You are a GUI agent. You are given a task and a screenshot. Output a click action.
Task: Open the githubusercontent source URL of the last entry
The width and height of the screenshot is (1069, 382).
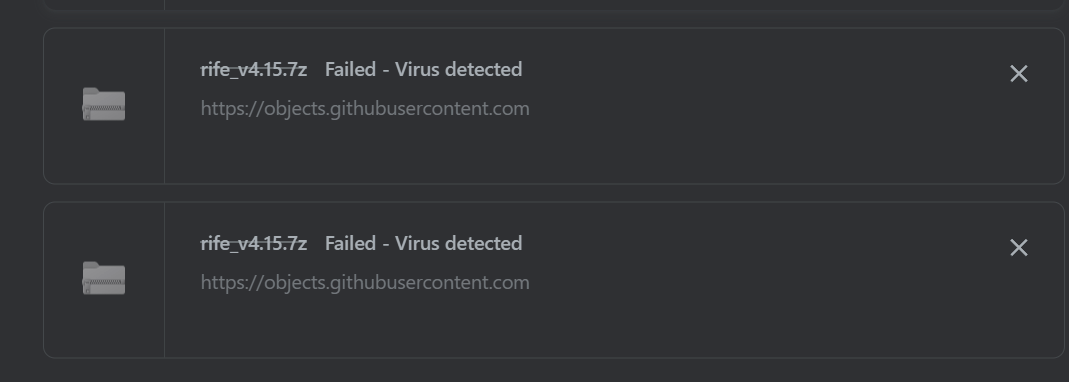(365, 283)
